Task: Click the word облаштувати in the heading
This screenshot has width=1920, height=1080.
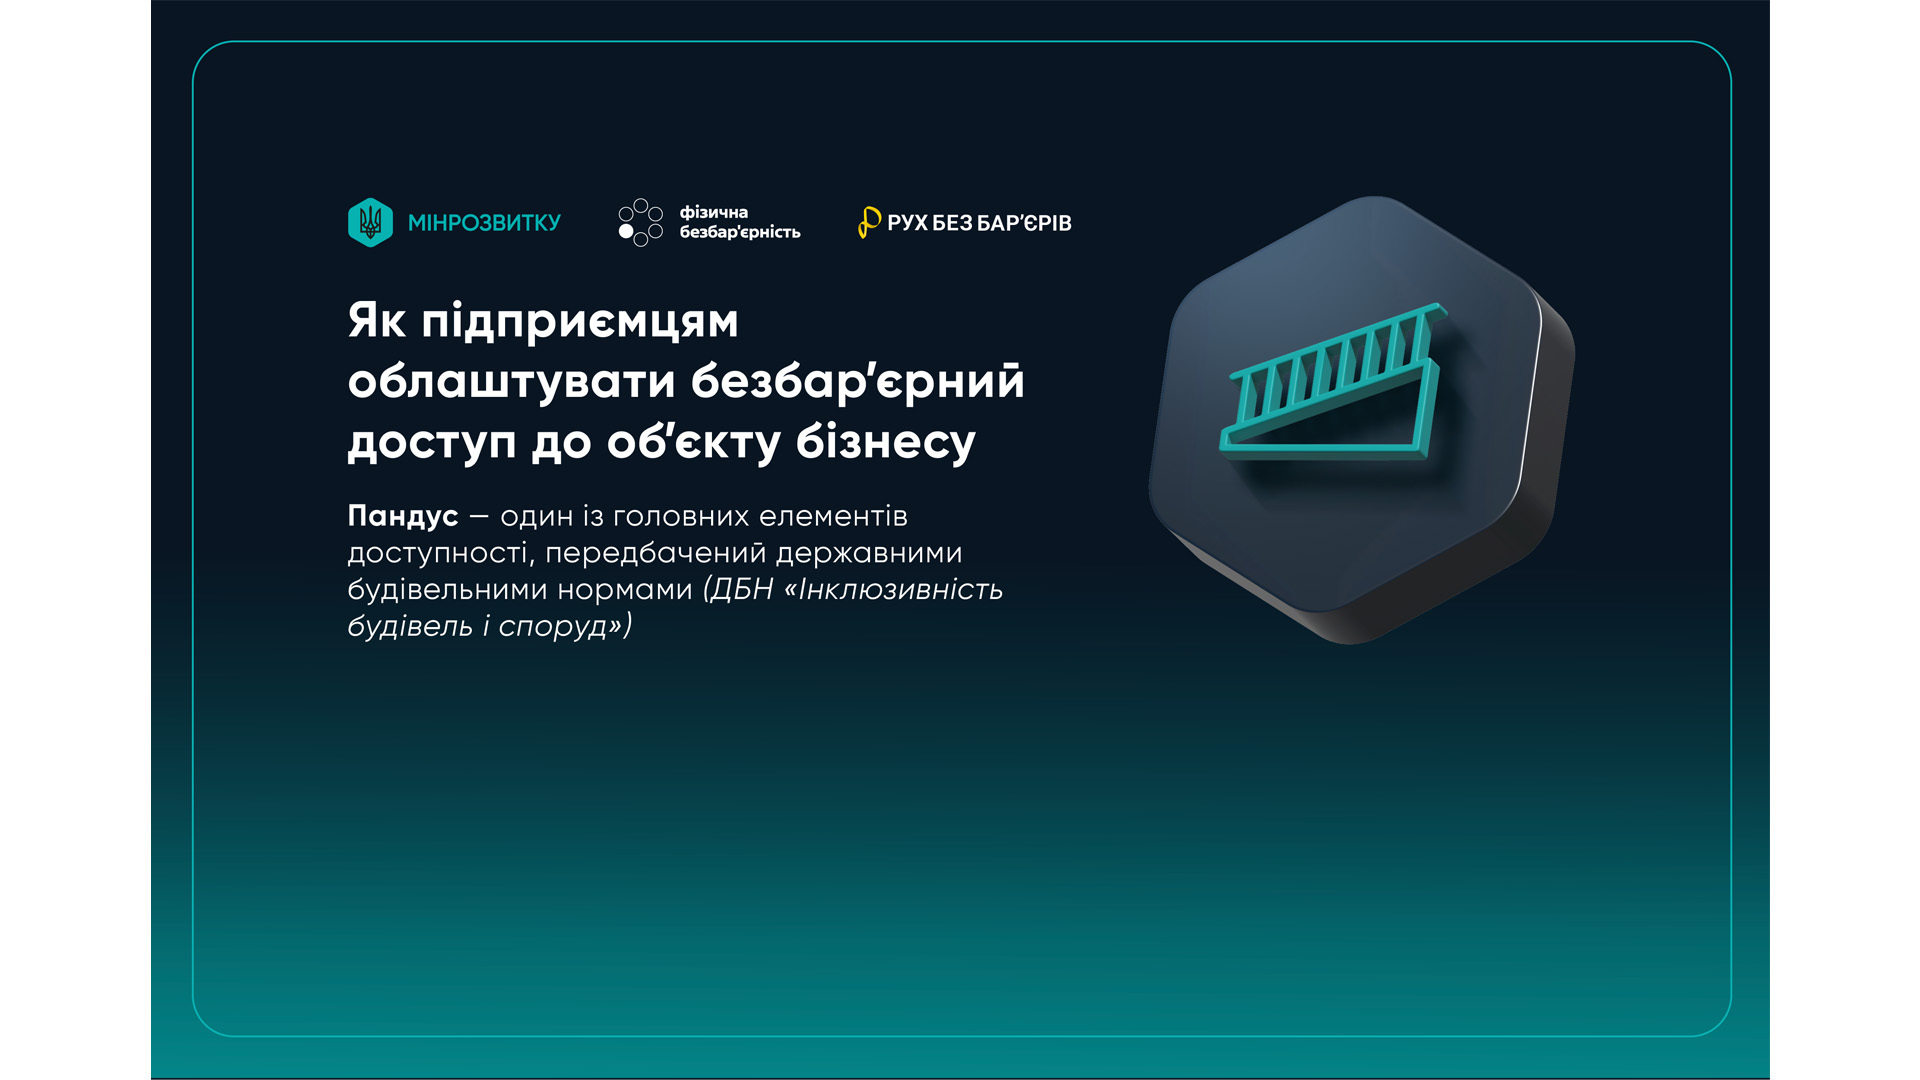Action: point(511,381)
